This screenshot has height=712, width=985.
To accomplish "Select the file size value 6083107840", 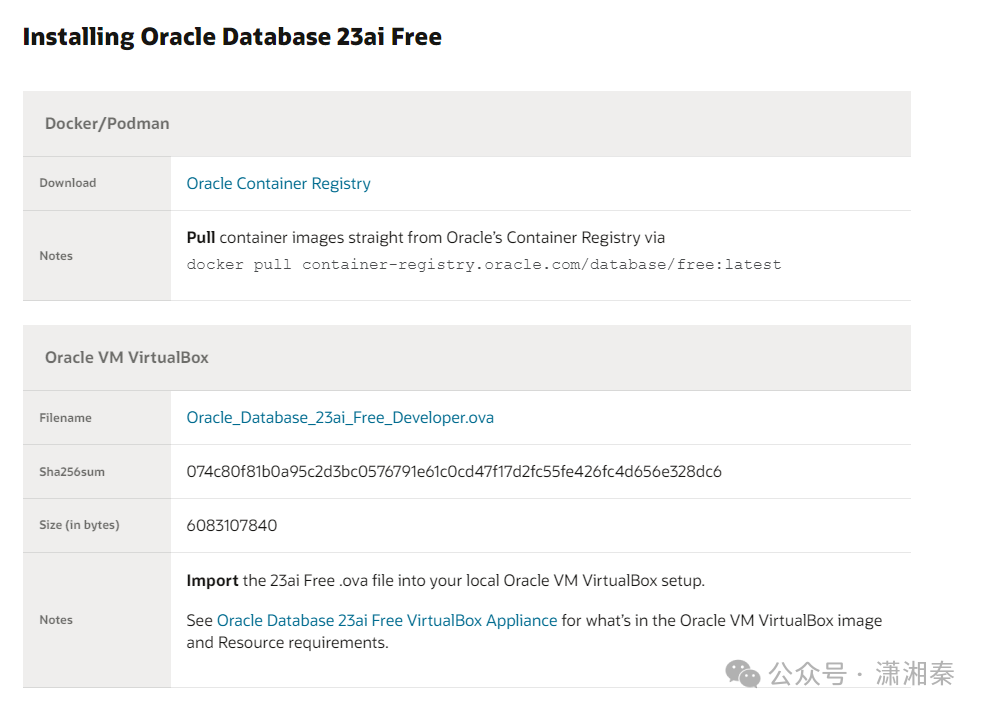I will point(233,525).
